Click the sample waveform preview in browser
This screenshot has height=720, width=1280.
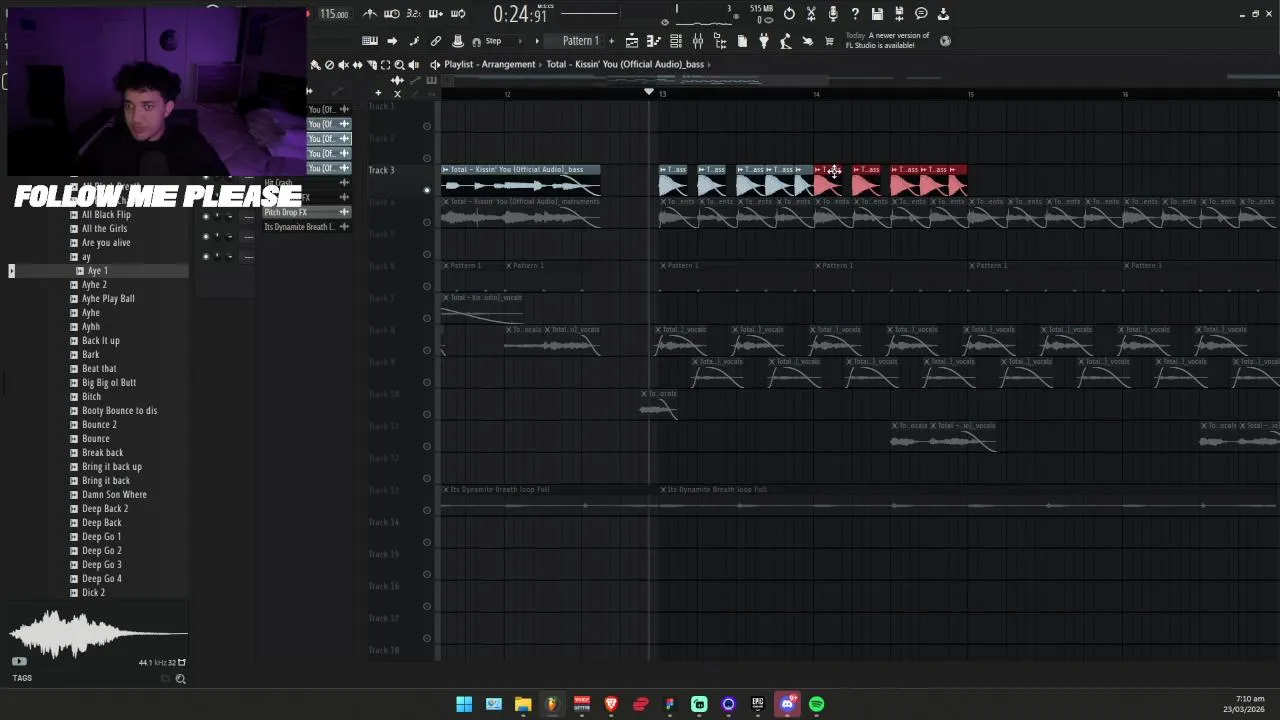[97, 633]
